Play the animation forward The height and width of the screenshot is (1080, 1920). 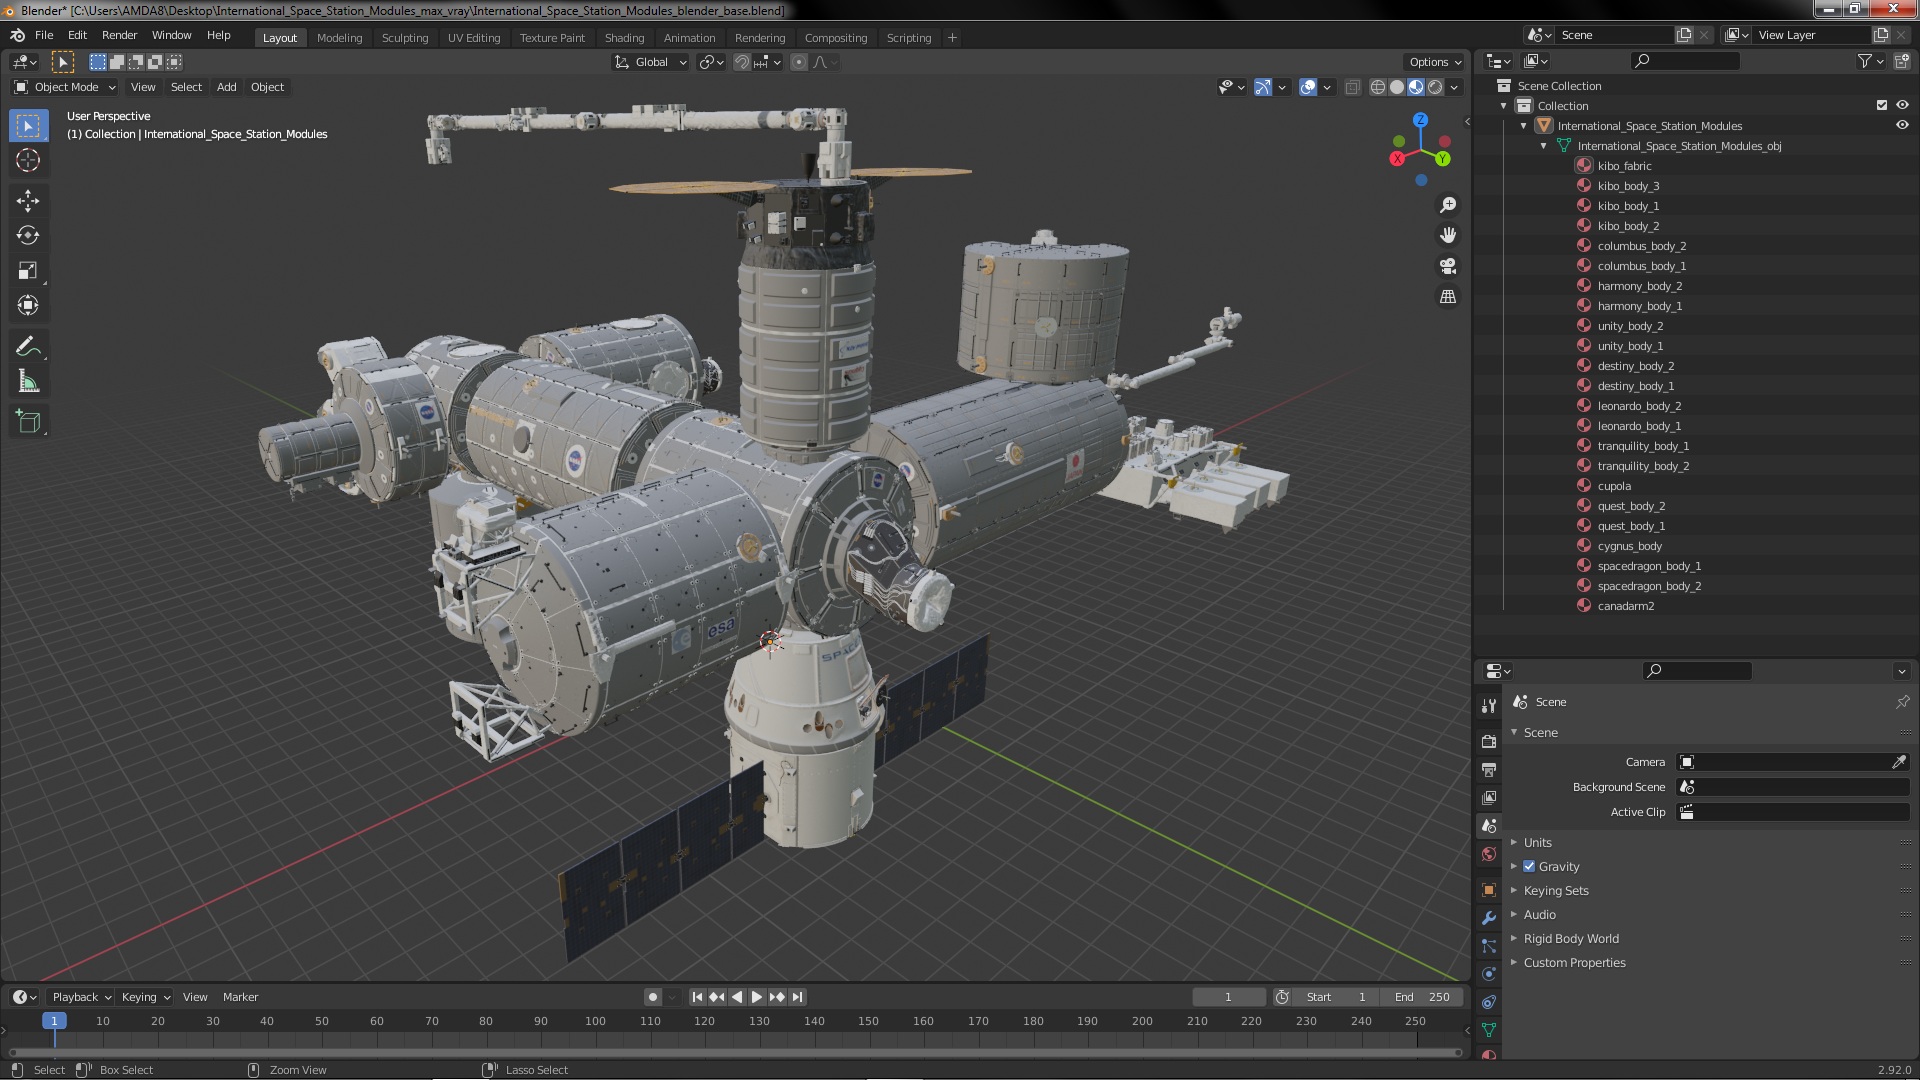(x=757, y=997)
